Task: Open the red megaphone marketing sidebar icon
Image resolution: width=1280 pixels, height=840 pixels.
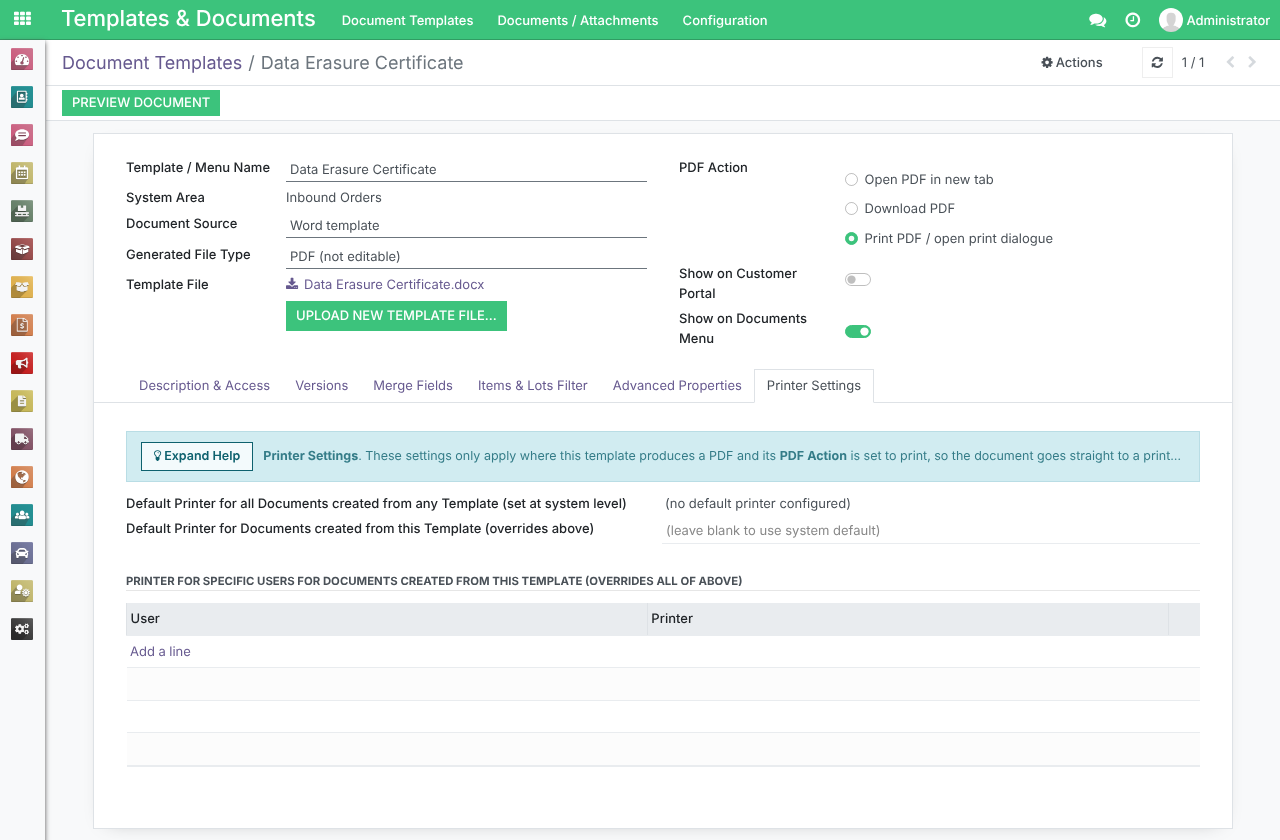Action: click(22, 363)
